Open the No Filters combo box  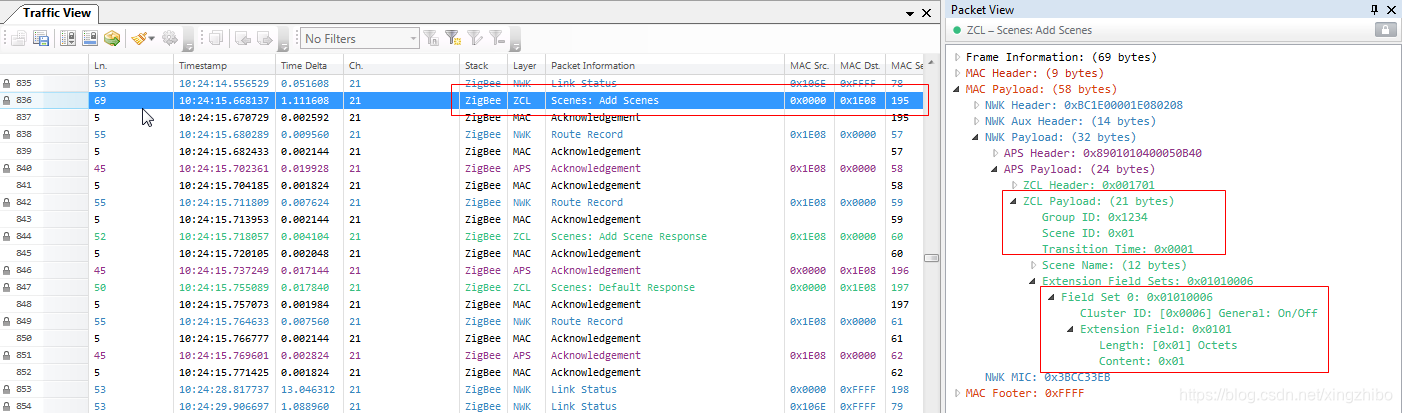point(359,38)
